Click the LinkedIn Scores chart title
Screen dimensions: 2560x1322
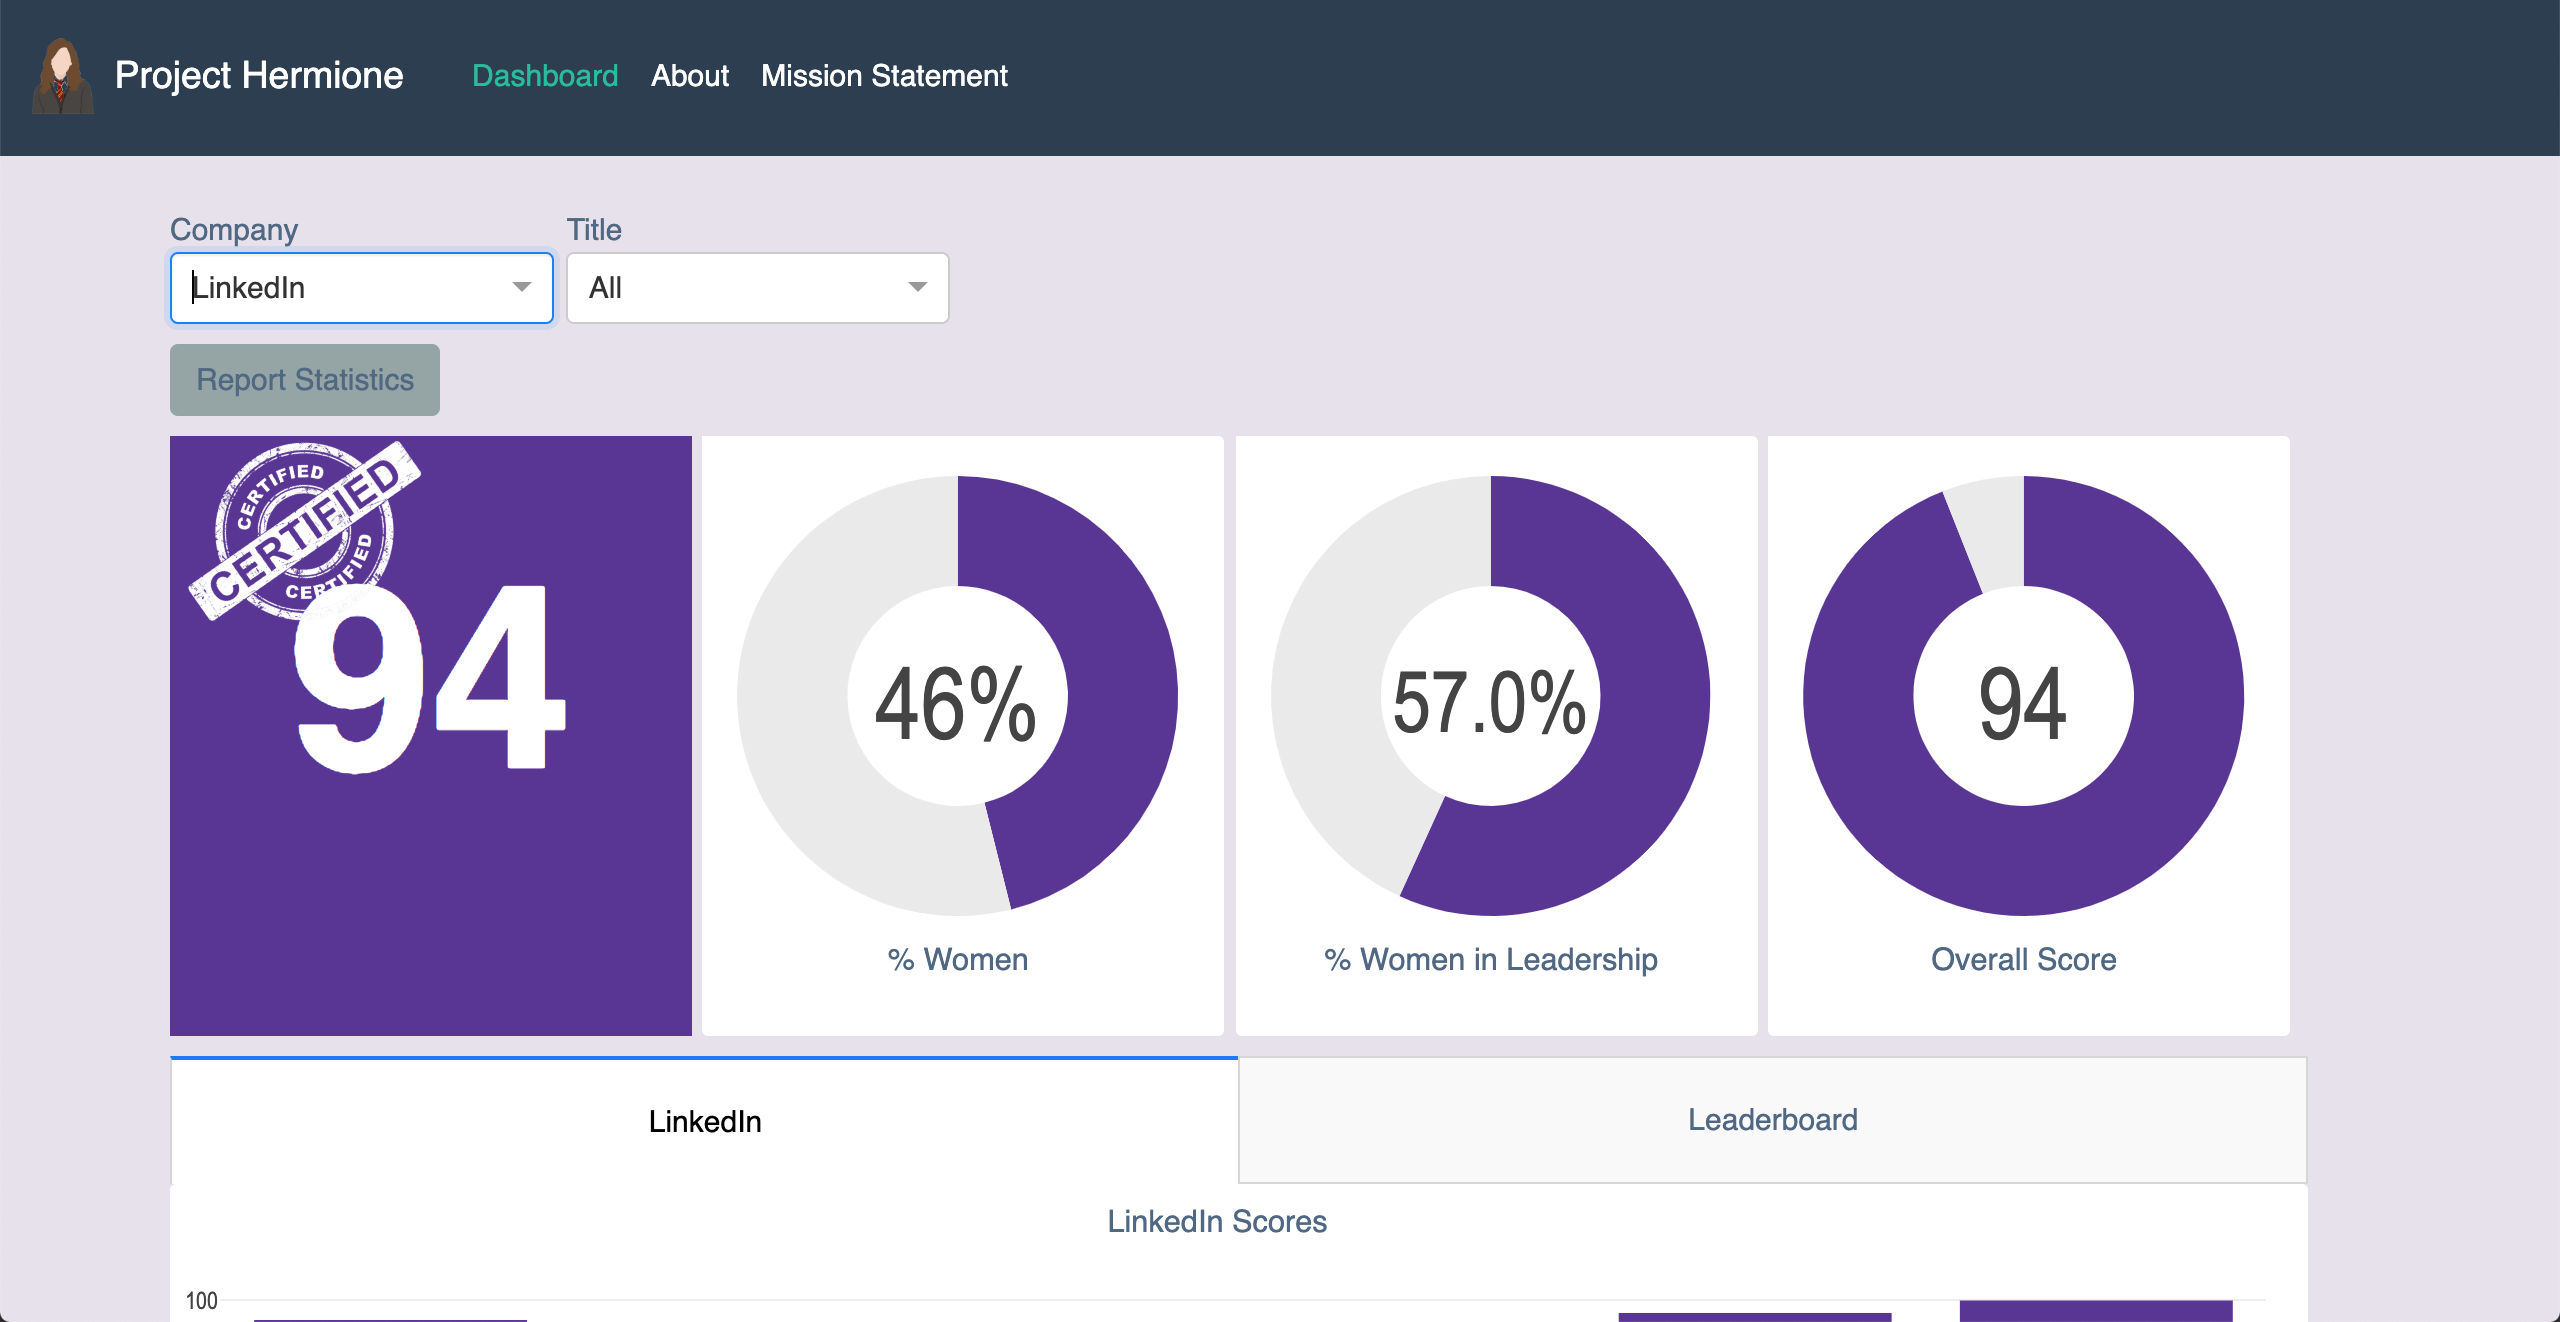coord(1217,1221)
